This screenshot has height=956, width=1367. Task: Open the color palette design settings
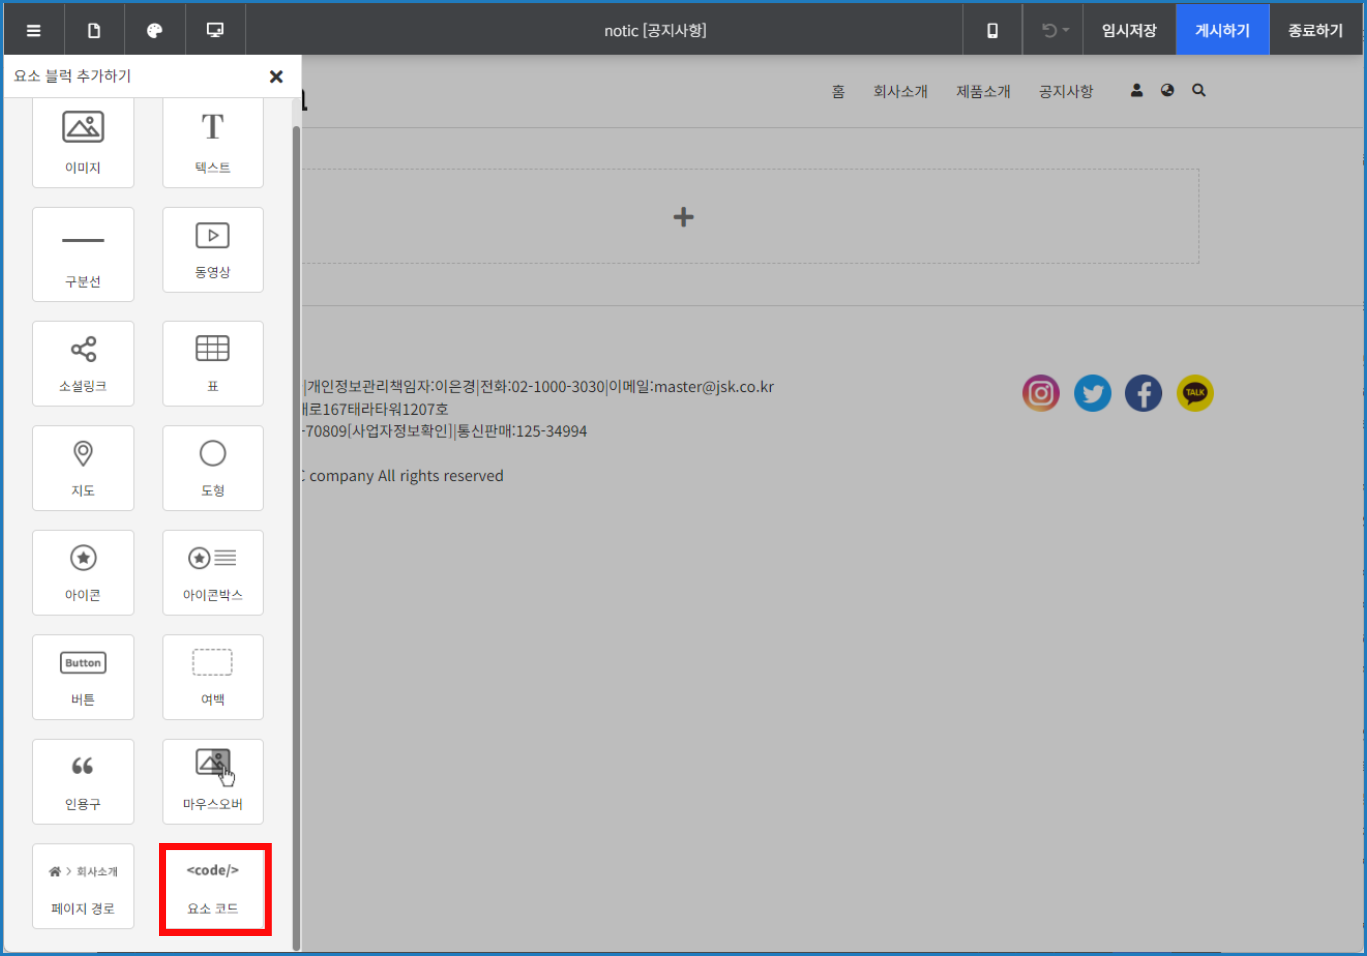[154, 30]
